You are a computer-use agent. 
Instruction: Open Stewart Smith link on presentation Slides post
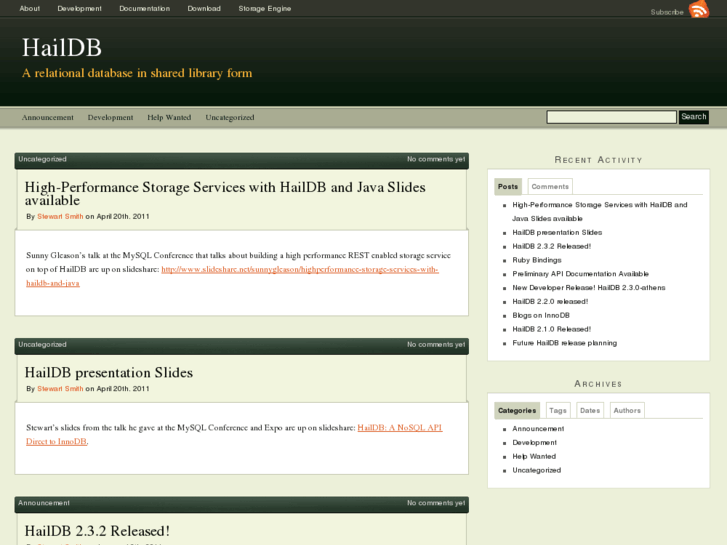pyautogui.click(x=60, y=389)
